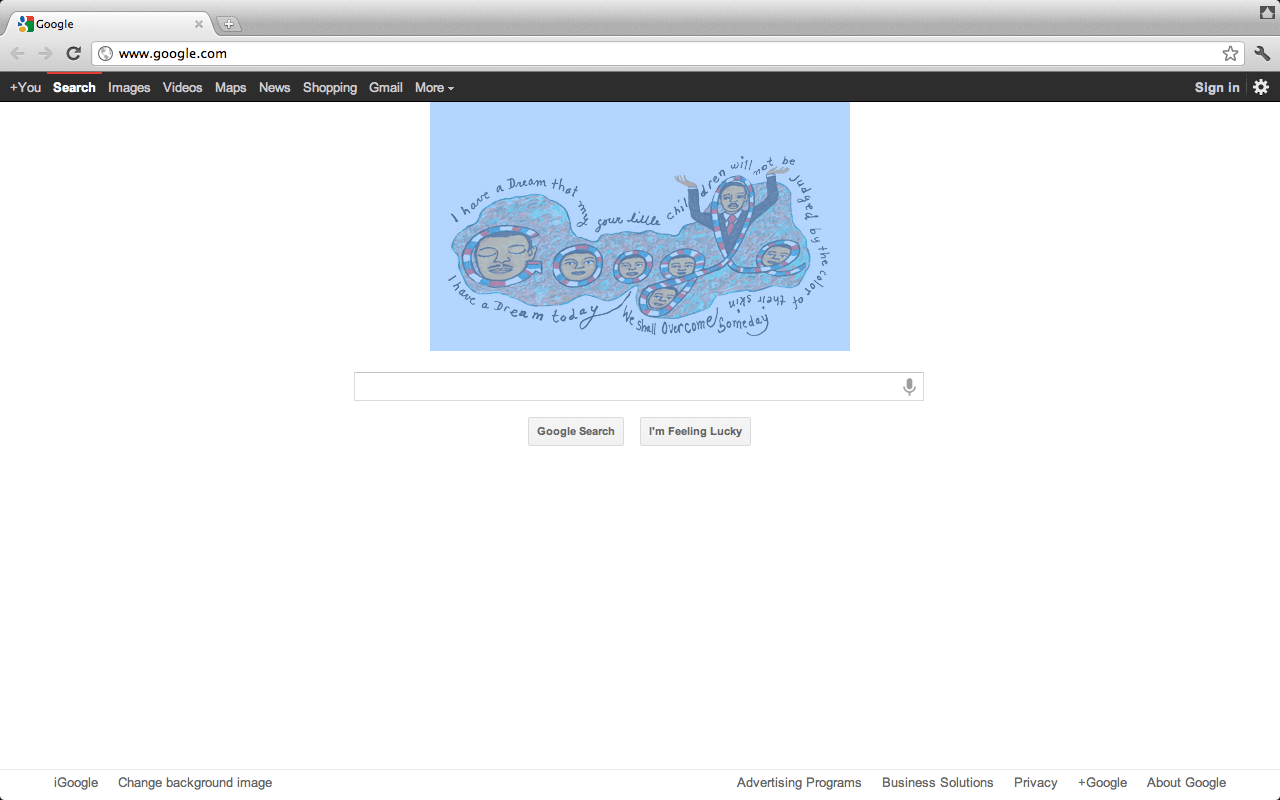Open News from the Google bar
Screen dimensions: 1280x800
pyautogui.click(x=274, y=88)
